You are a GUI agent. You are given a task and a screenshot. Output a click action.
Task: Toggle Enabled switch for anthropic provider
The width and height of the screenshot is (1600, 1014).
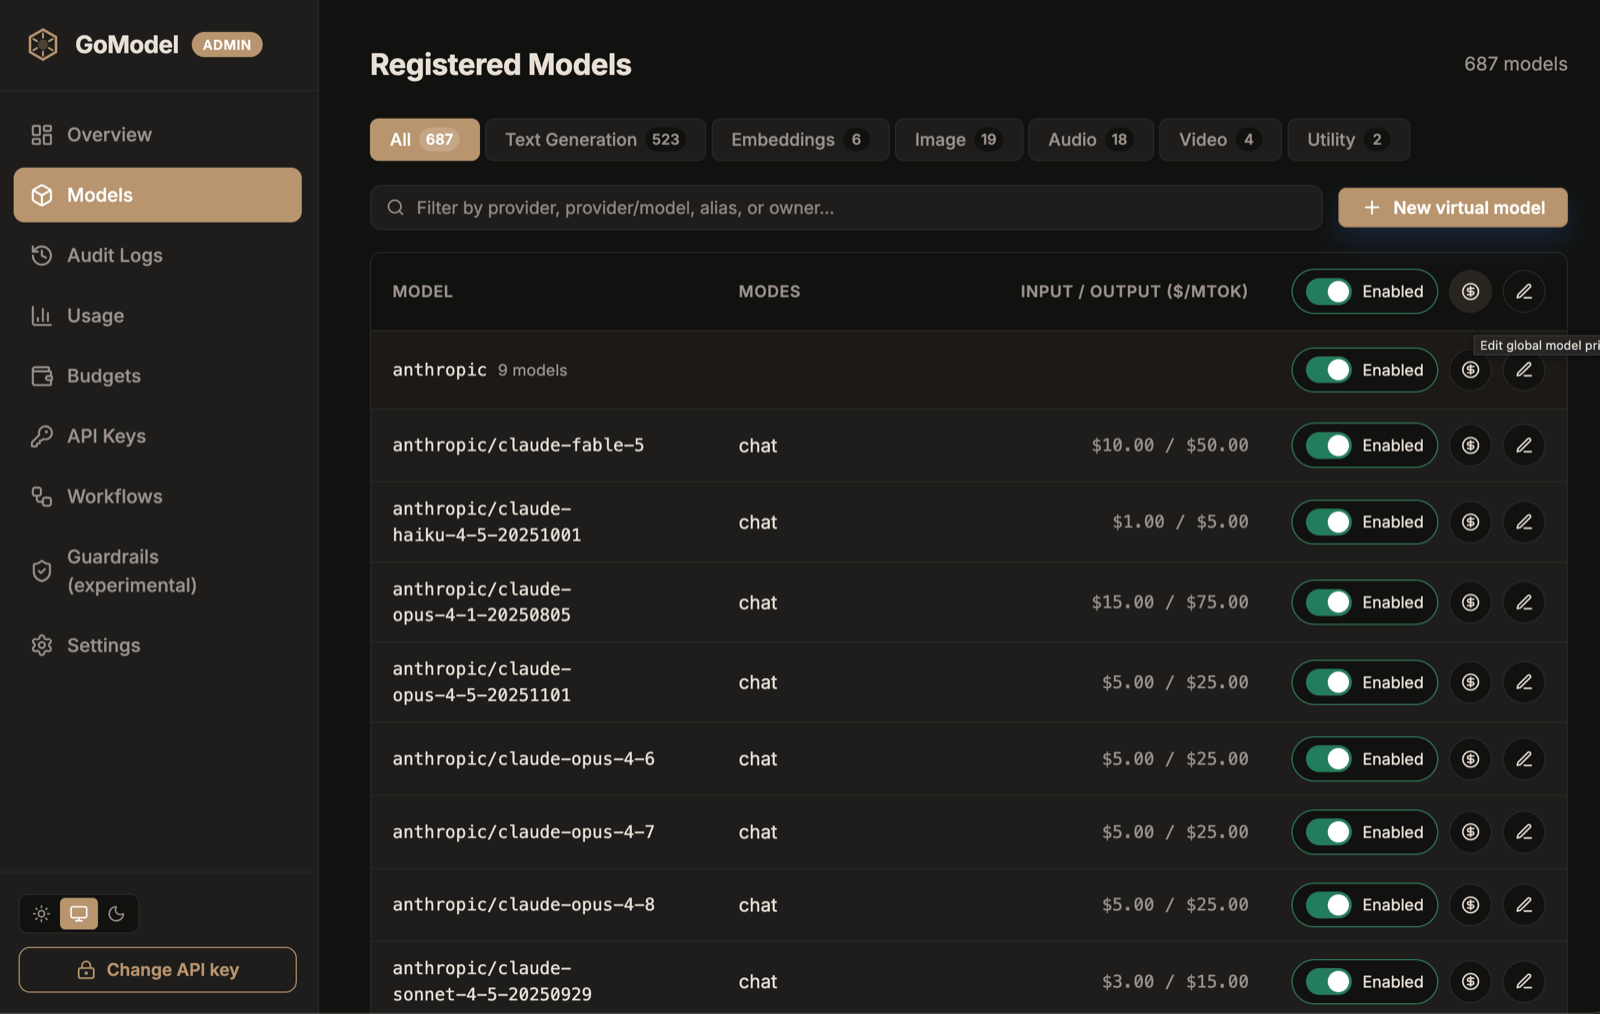[1364, 370]
